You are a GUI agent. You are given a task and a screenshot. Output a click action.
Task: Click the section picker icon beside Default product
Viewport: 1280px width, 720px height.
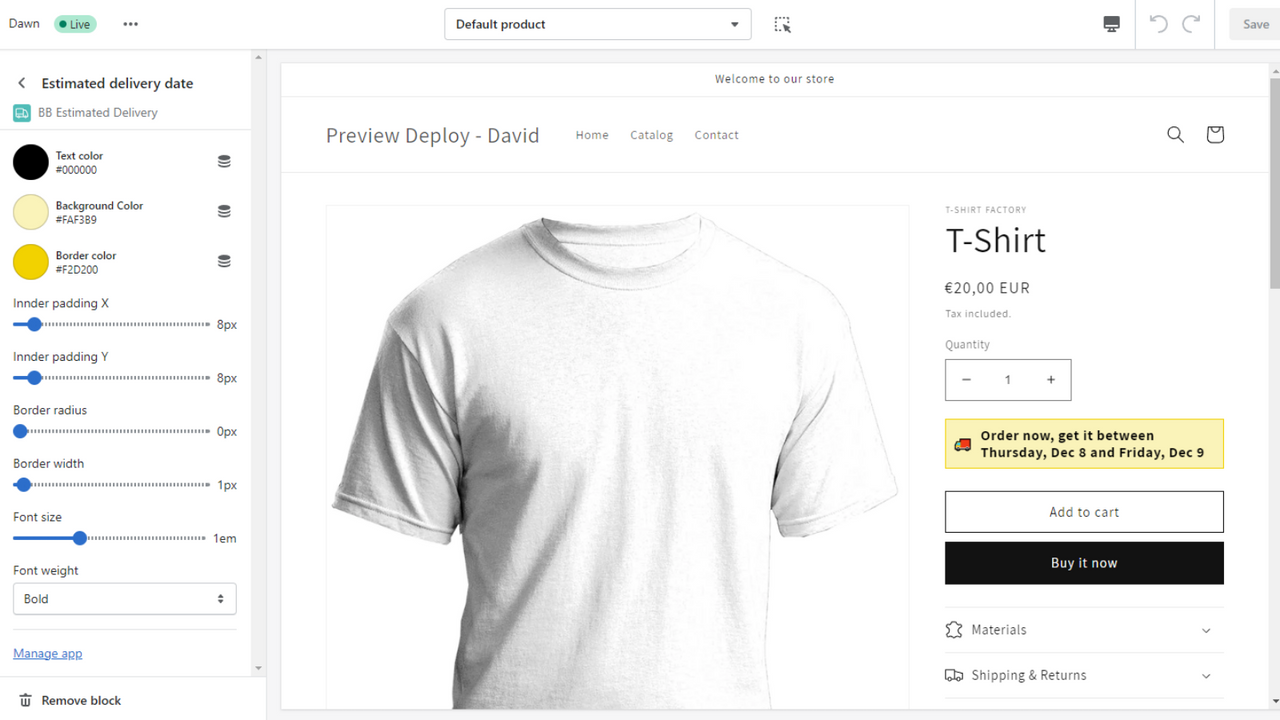(782, 24)
